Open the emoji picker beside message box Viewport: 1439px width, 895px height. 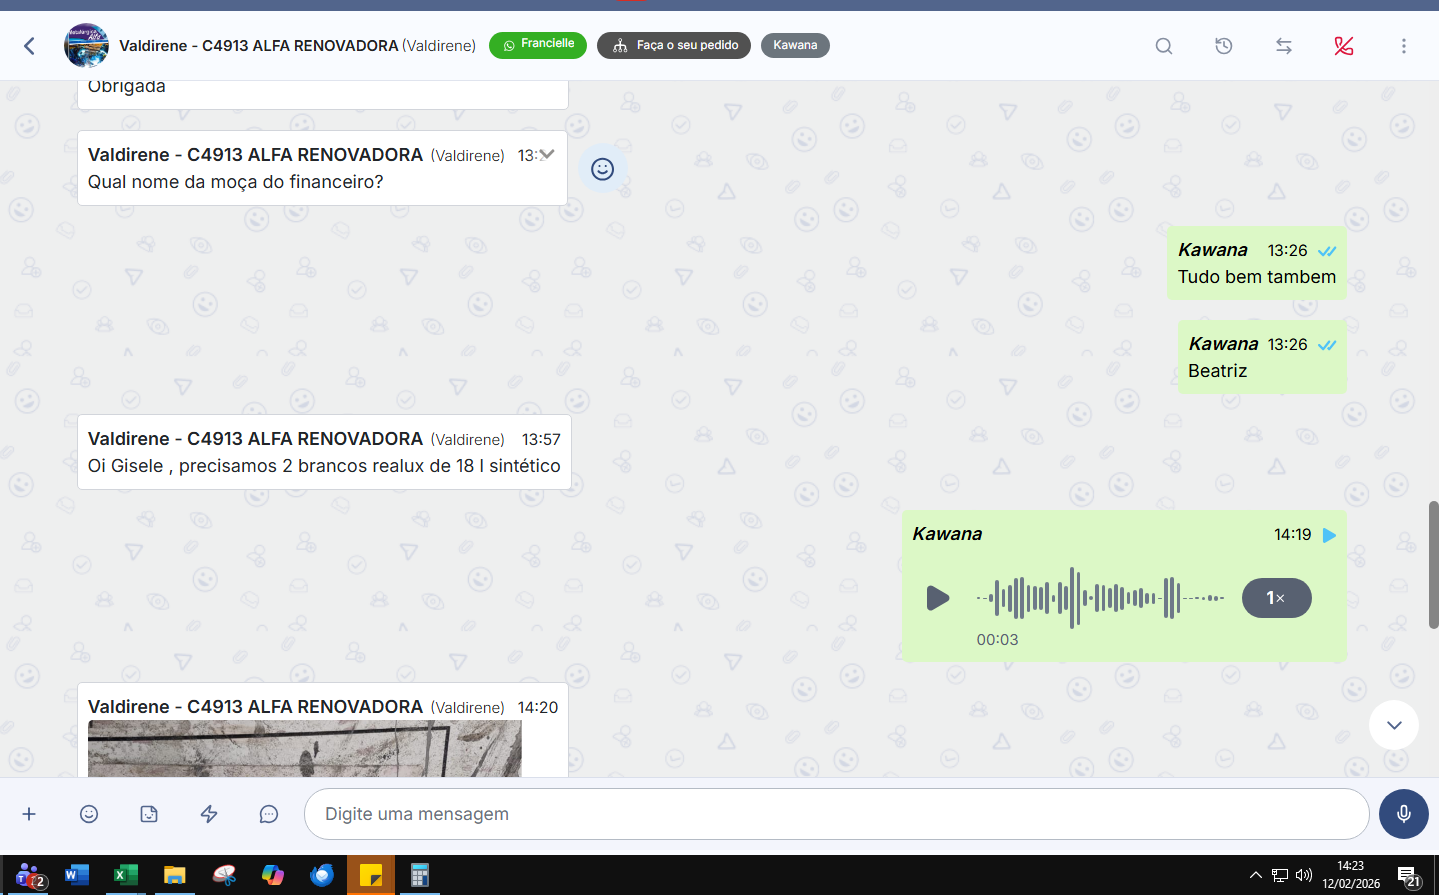click(x=89, y=814)
